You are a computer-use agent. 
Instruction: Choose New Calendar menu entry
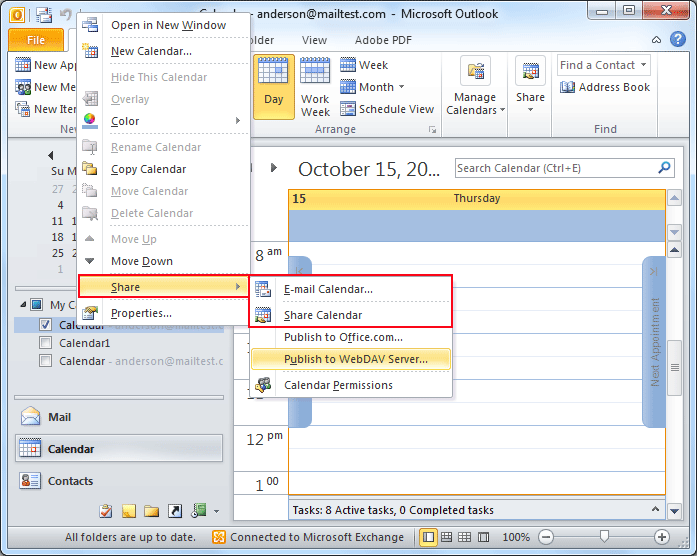(164, 51)
